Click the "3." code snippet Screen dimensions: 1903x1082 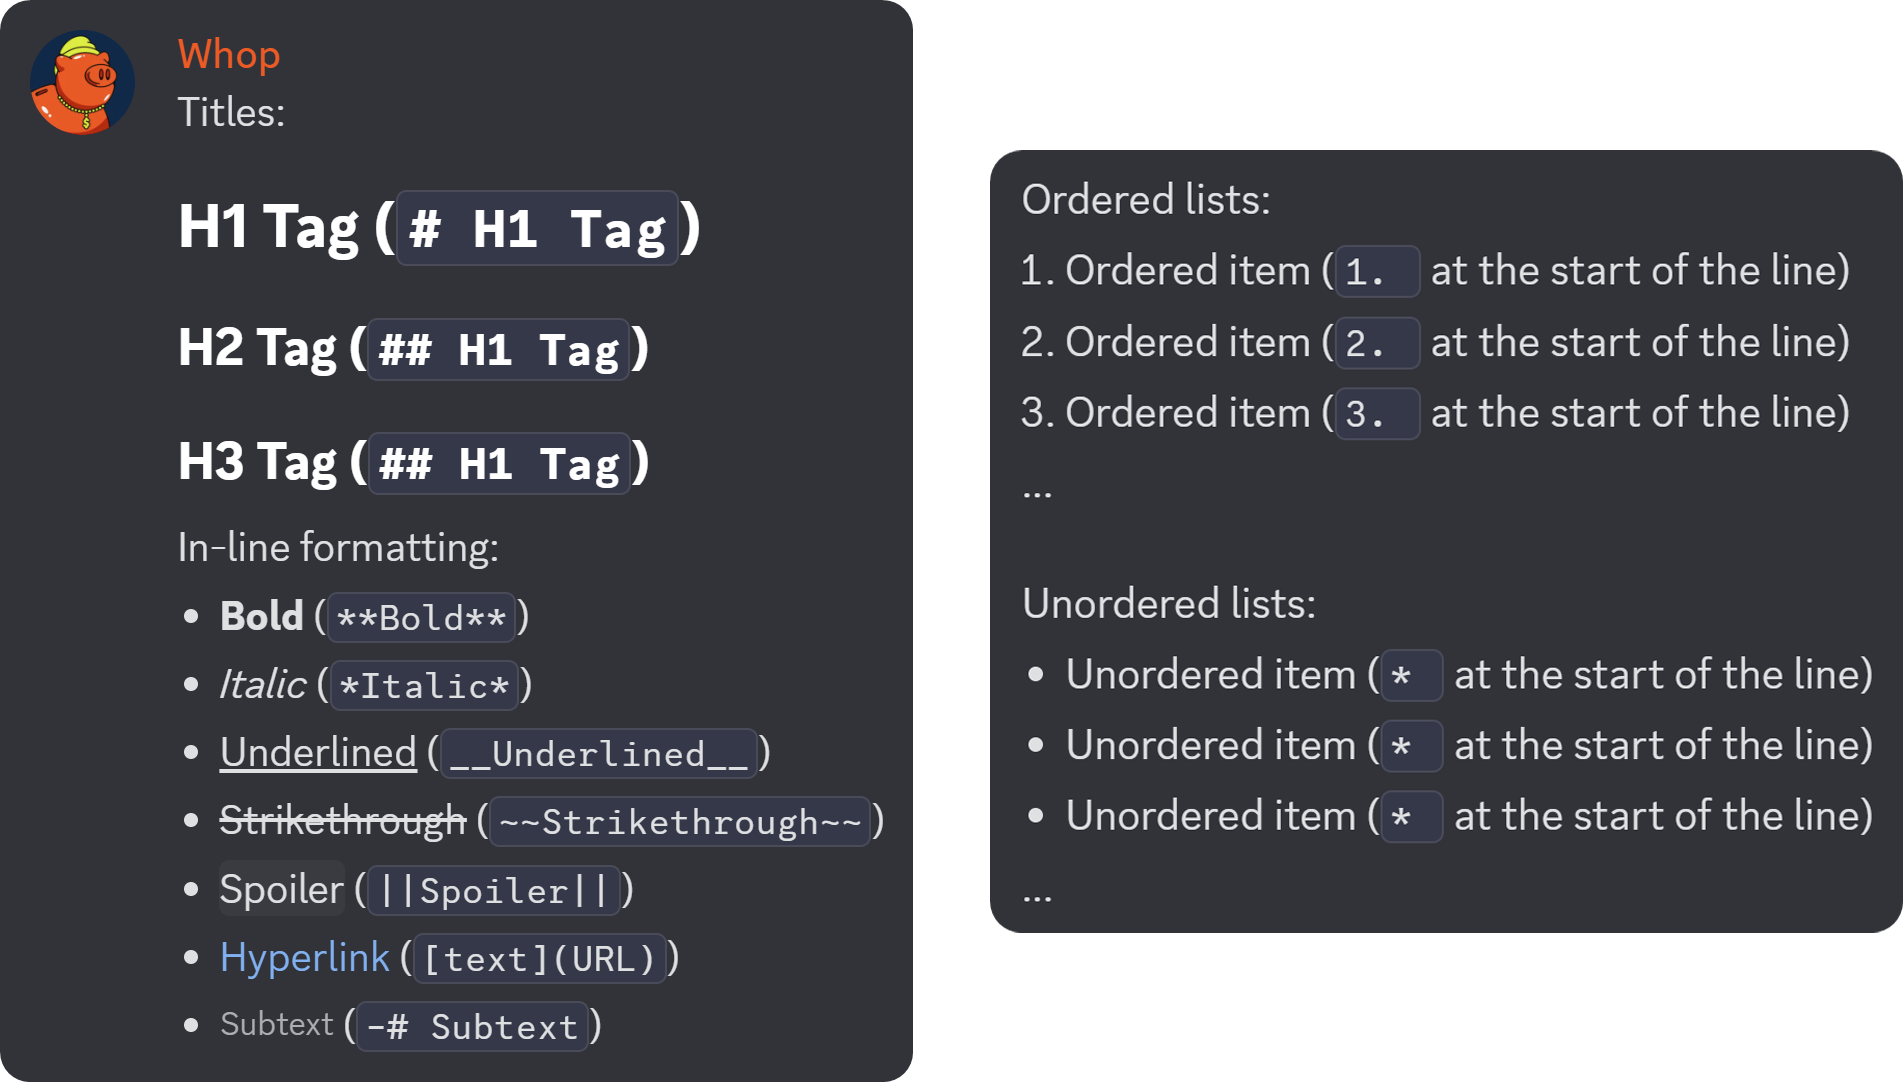click(x=1377, y=414)
